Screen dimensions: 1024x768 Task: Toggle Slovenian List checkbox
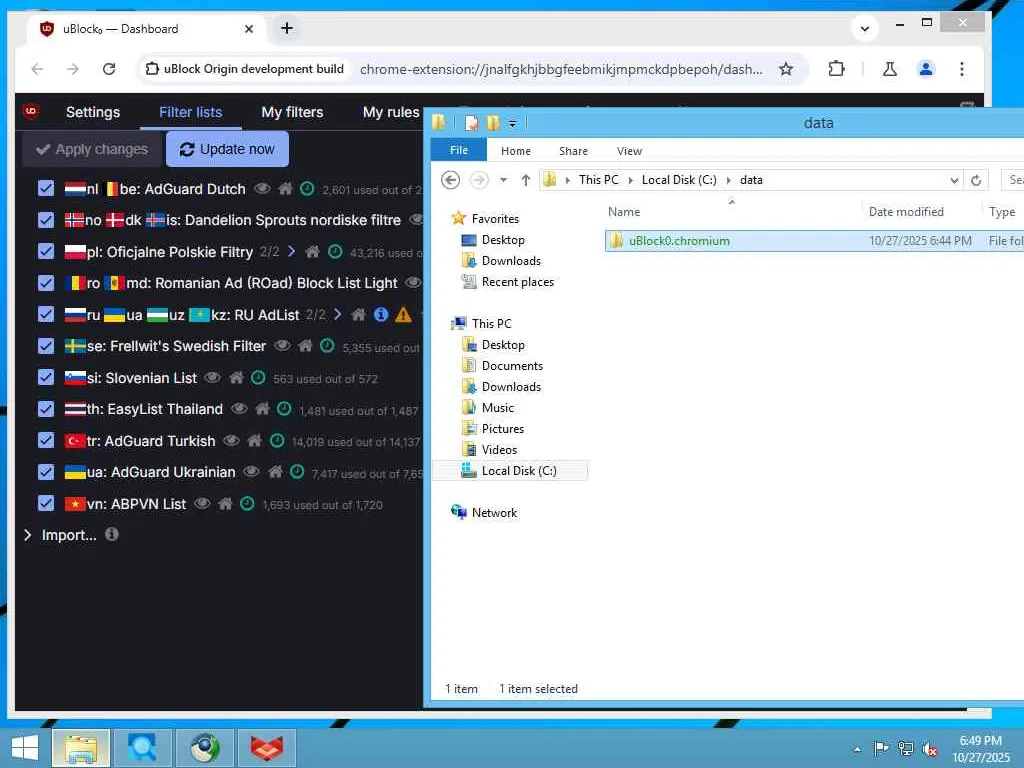tap(46, 377)
